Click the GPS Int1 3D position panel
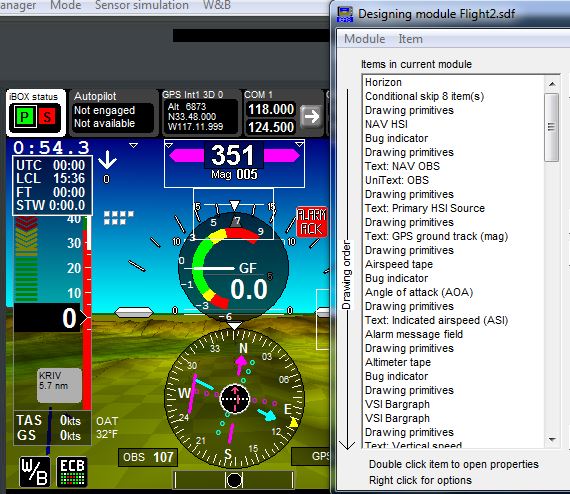Screen dimensions: 570x494 (x=200, y=112)
